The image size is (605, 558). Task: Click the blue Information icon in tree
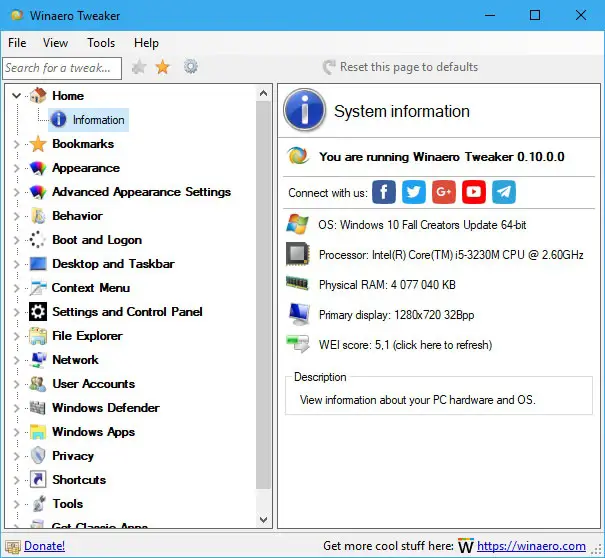[58, 119]
